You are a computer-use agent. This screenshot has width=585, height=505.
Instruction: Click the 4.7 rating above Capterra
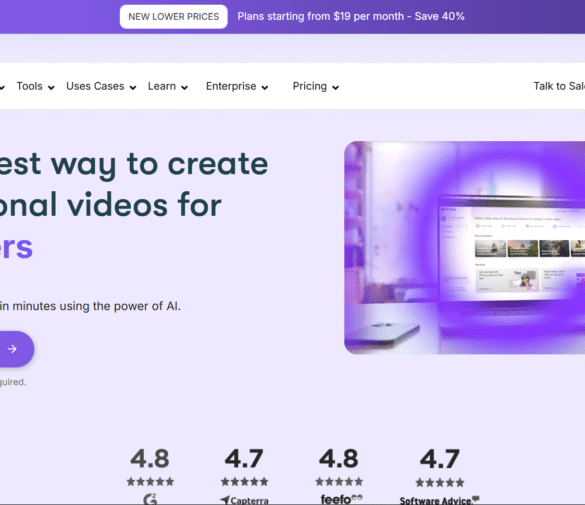click(x=244, y=458)
